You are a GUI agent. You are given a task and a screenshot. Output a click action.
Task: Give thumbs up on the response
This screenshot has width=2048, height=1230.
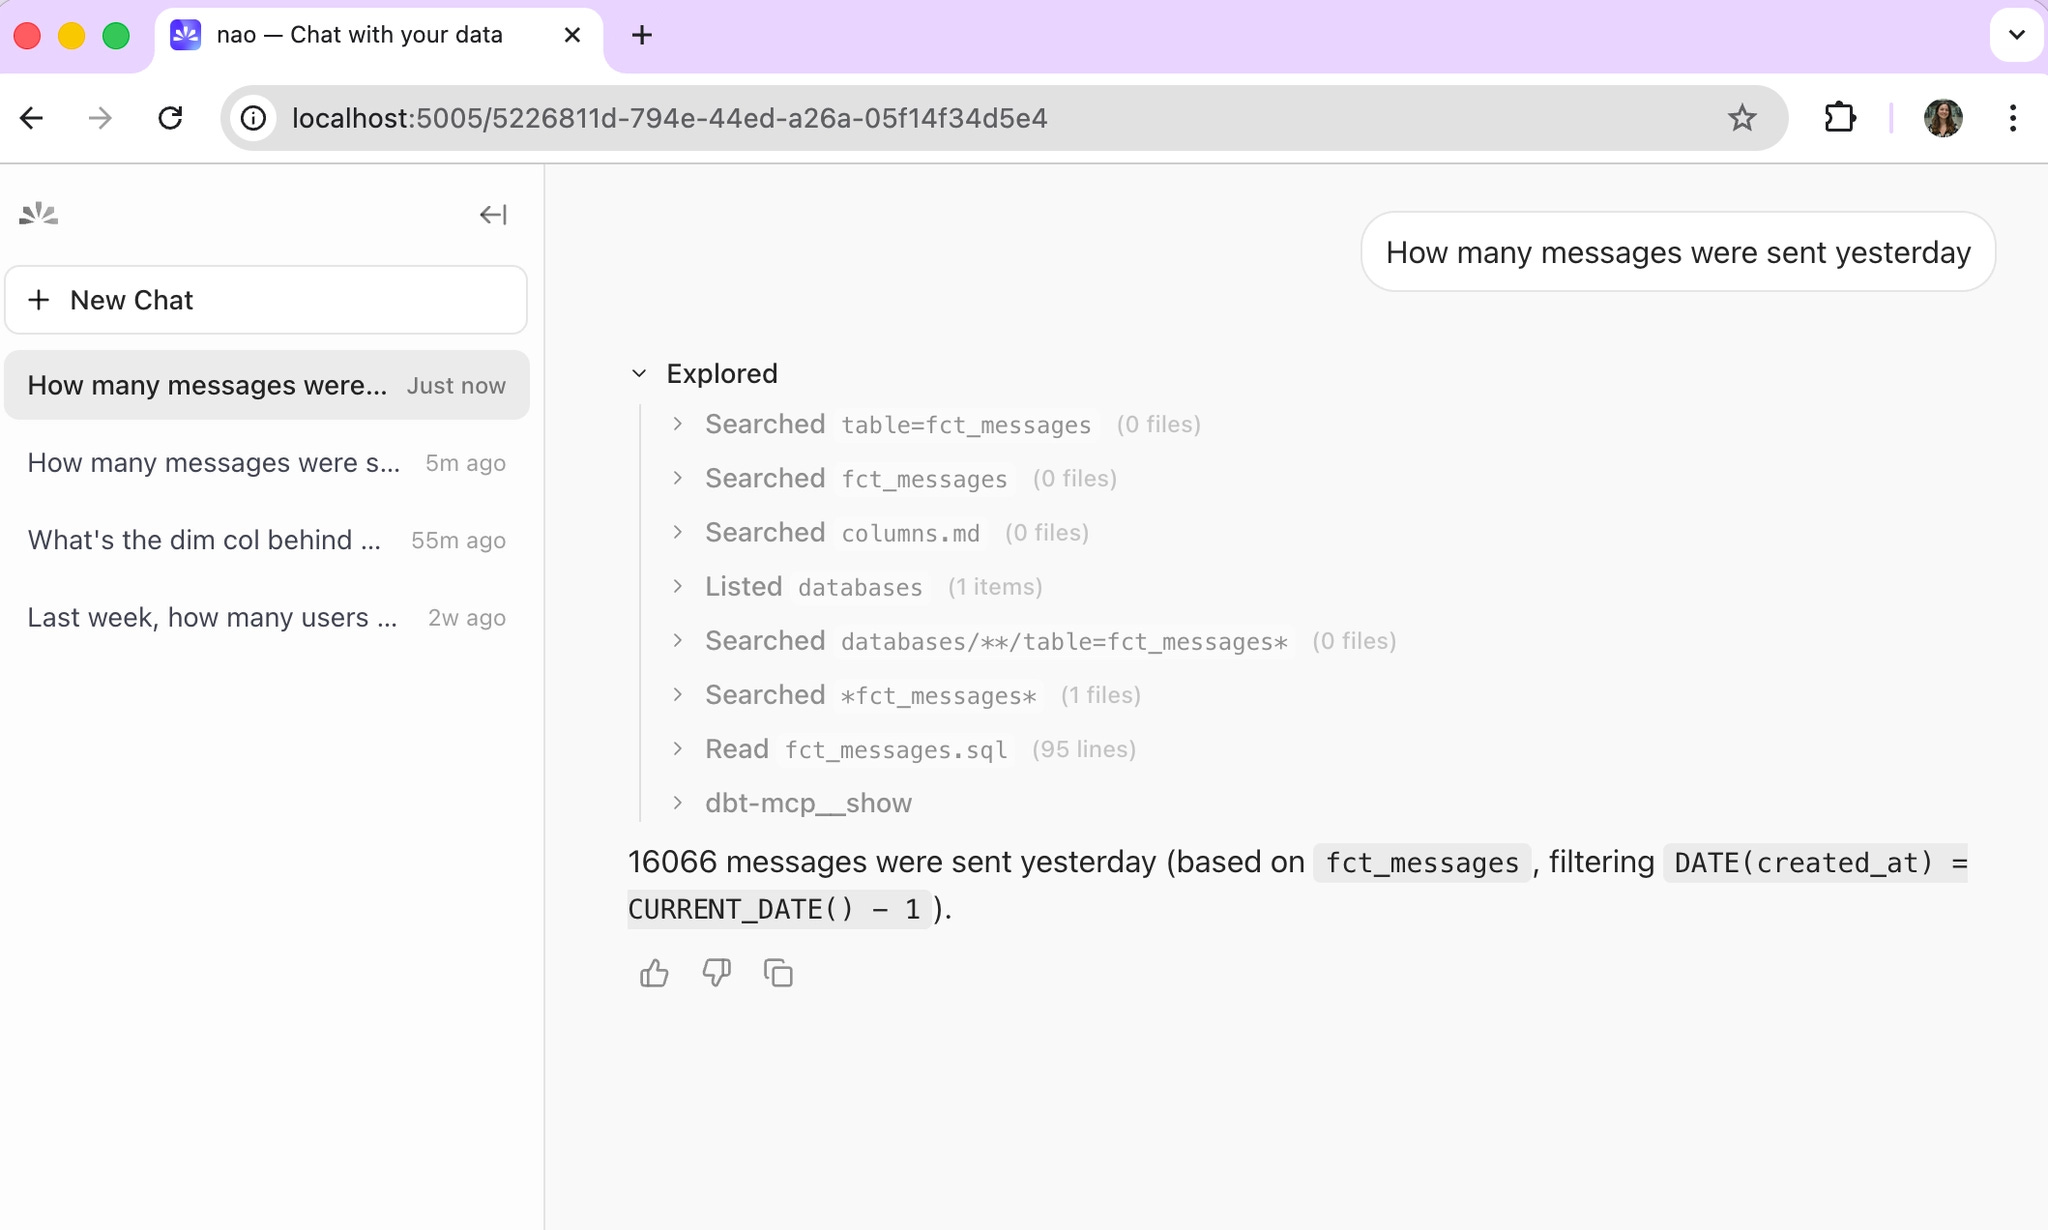click(653, 972)
